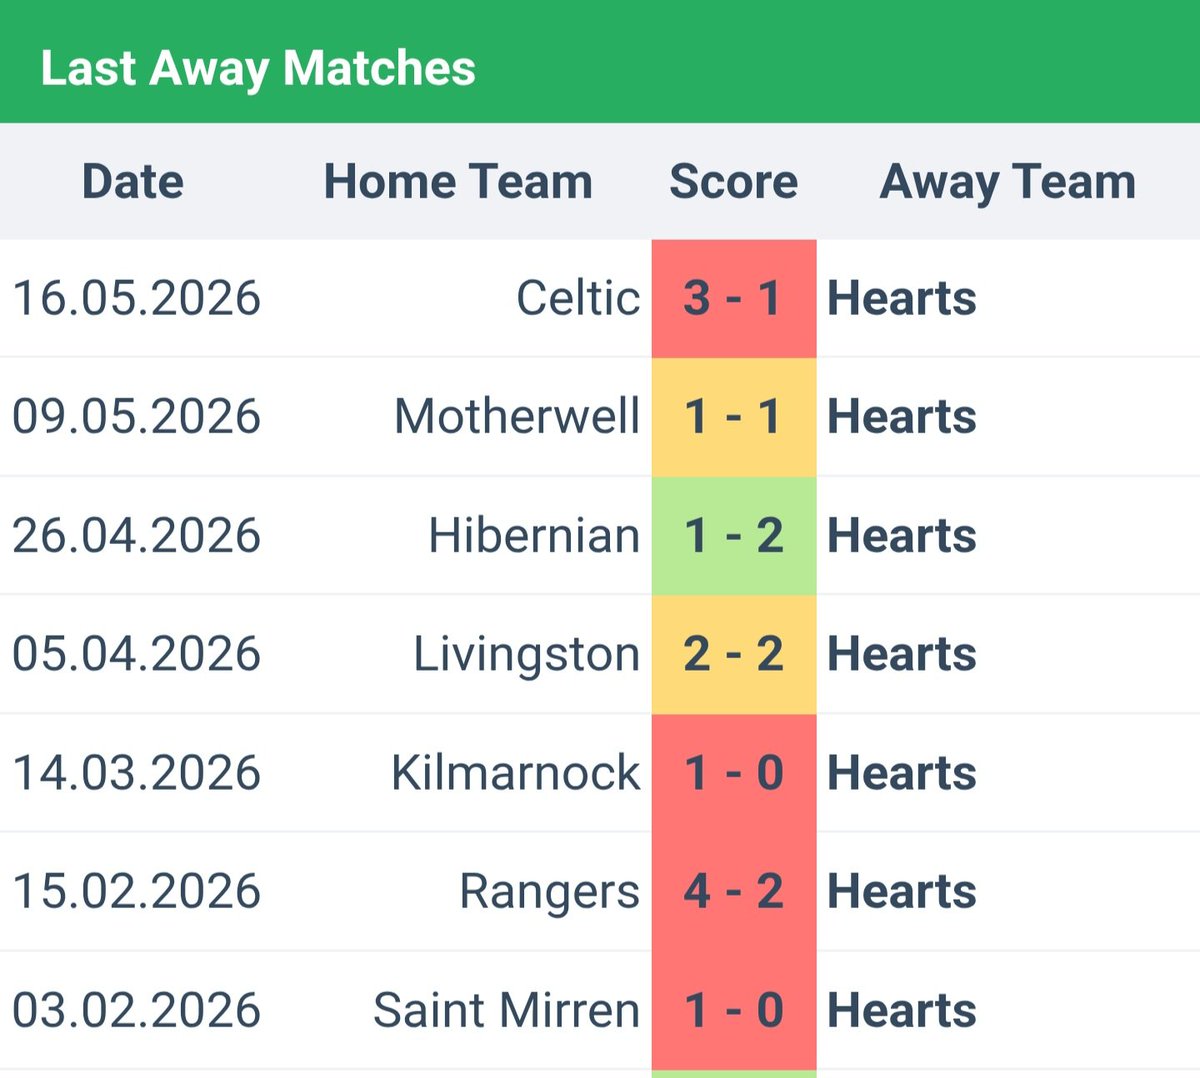Click the green 1 - 2 score cell
Image resolution: width=1200 pixels, height=1078 pixels.
tap(734, 536)
